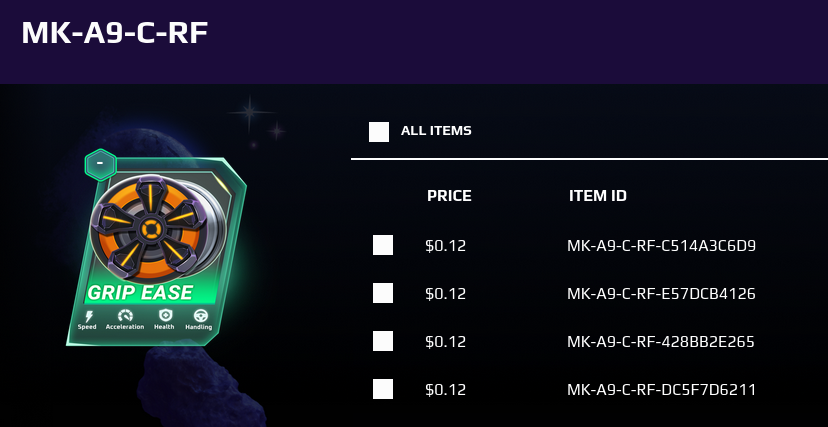Click item ID MK-A9-C-RF-E57DCB4126
The width and height of the screenshot is (828, 427).
(x=662, y=293)
